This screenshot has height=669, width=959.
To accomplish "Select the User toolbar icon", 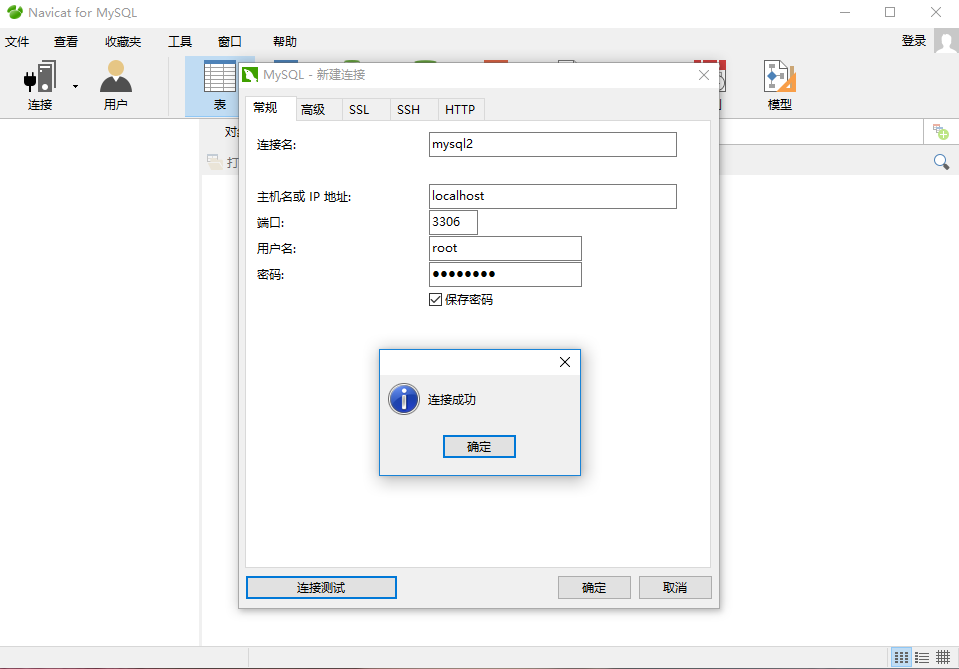I will (x=116, y=76).
